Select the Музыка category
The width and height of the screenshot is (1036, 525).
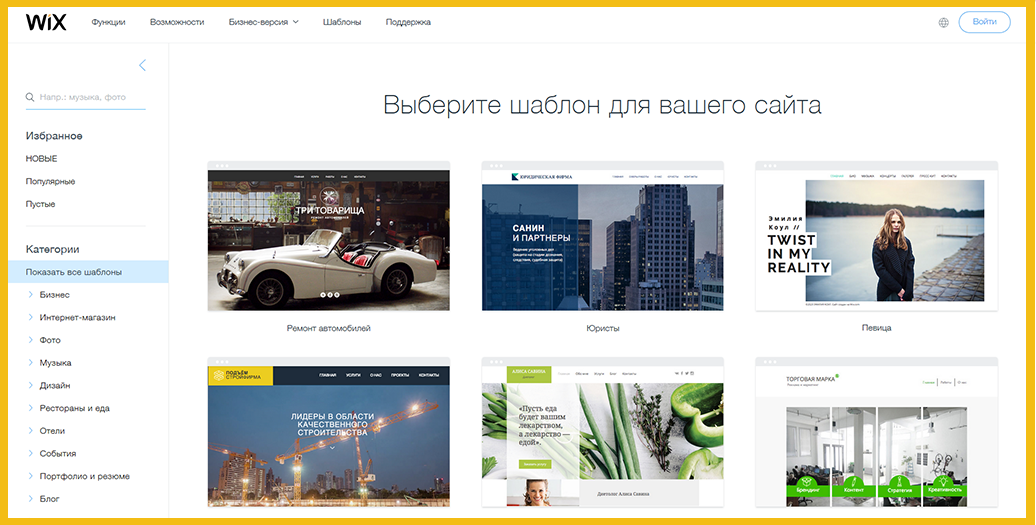coord(55,363)
